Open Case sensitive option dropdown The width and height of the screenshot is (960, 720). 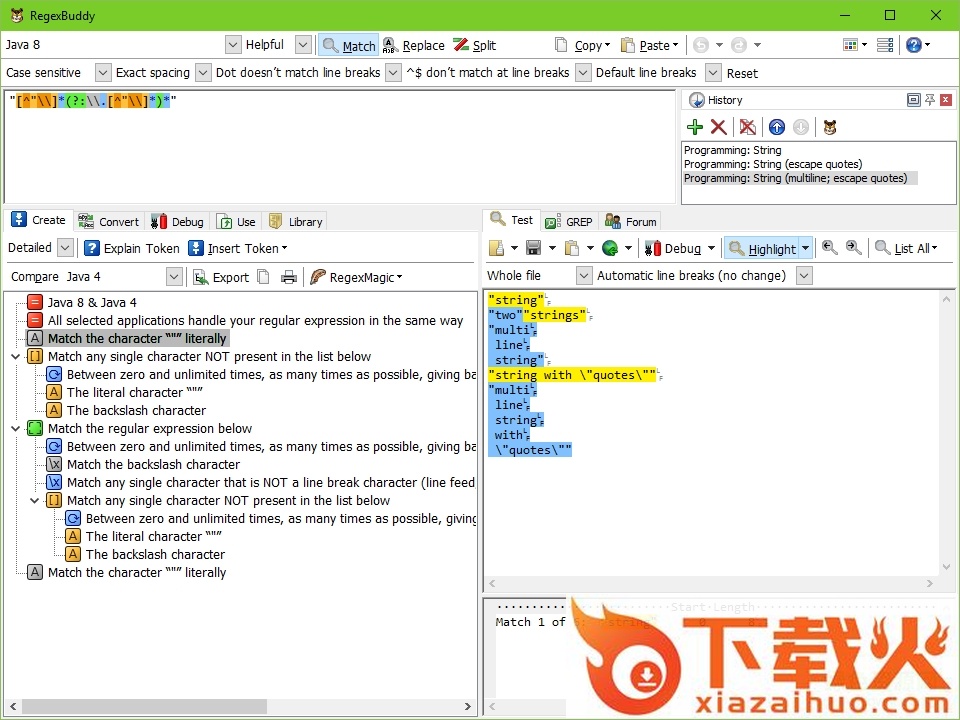click(x=103, y=73)
